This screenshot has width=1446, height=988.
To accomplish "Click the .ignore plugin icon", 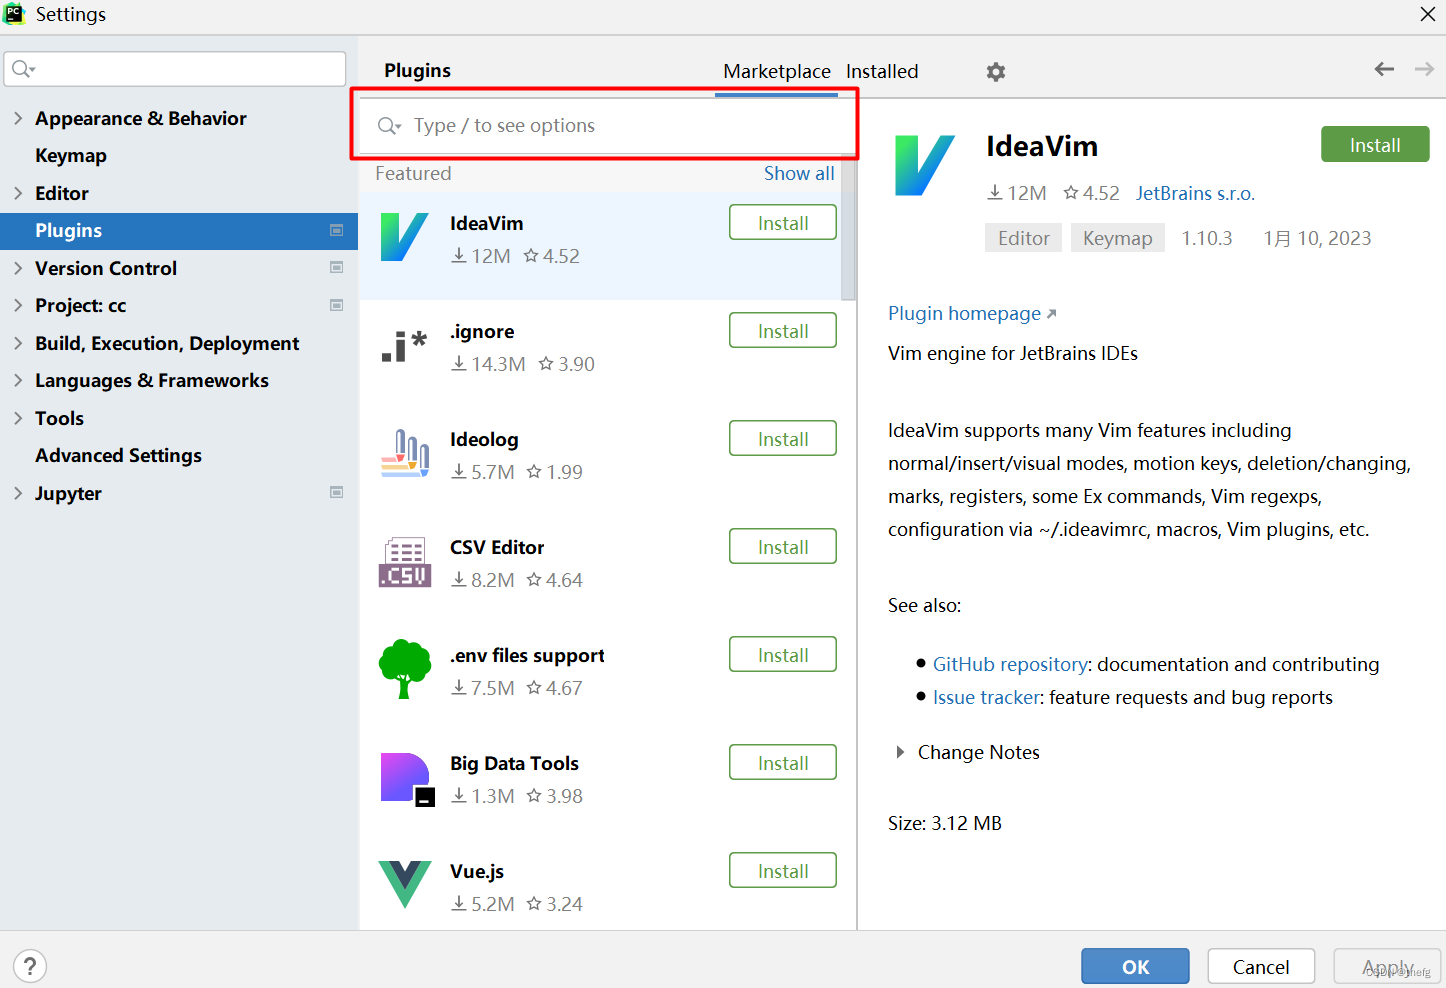I will tap(404, 345).
